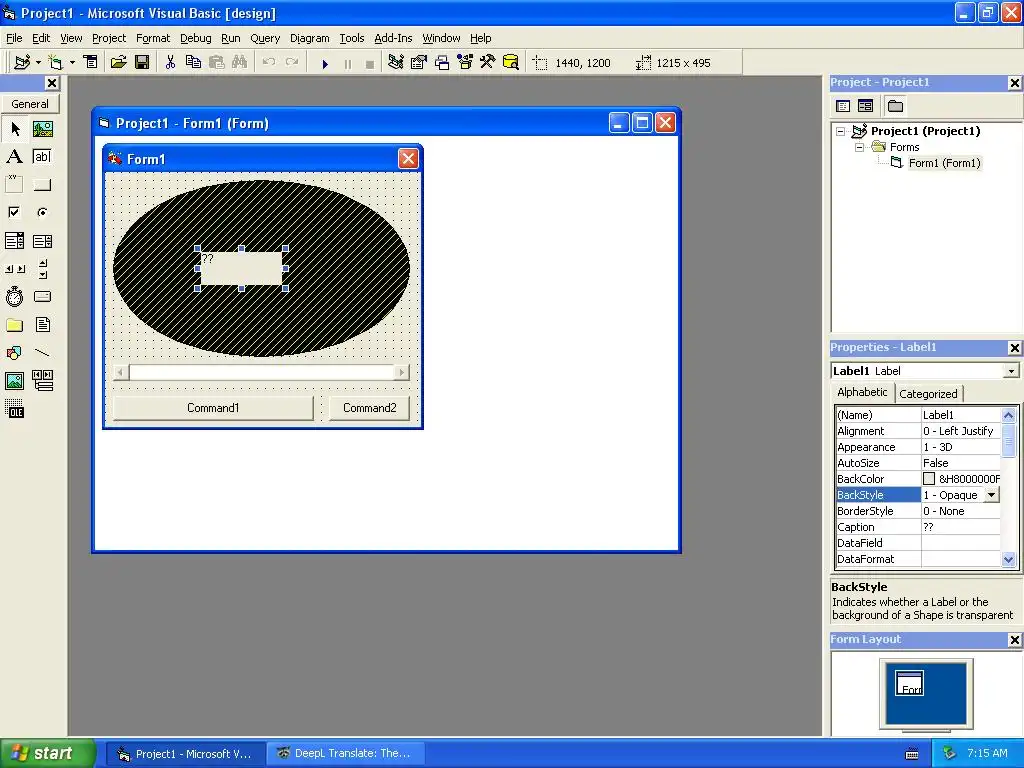
Task: Open the Debug menu
Action: pos(196,38)
